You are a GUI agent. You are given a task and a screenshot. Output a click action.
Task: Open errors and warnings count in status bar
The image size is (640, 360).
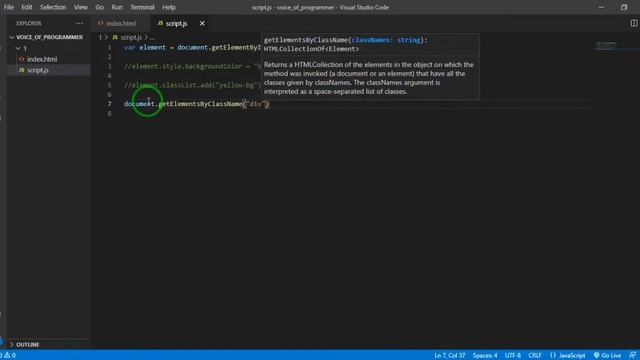9,355
